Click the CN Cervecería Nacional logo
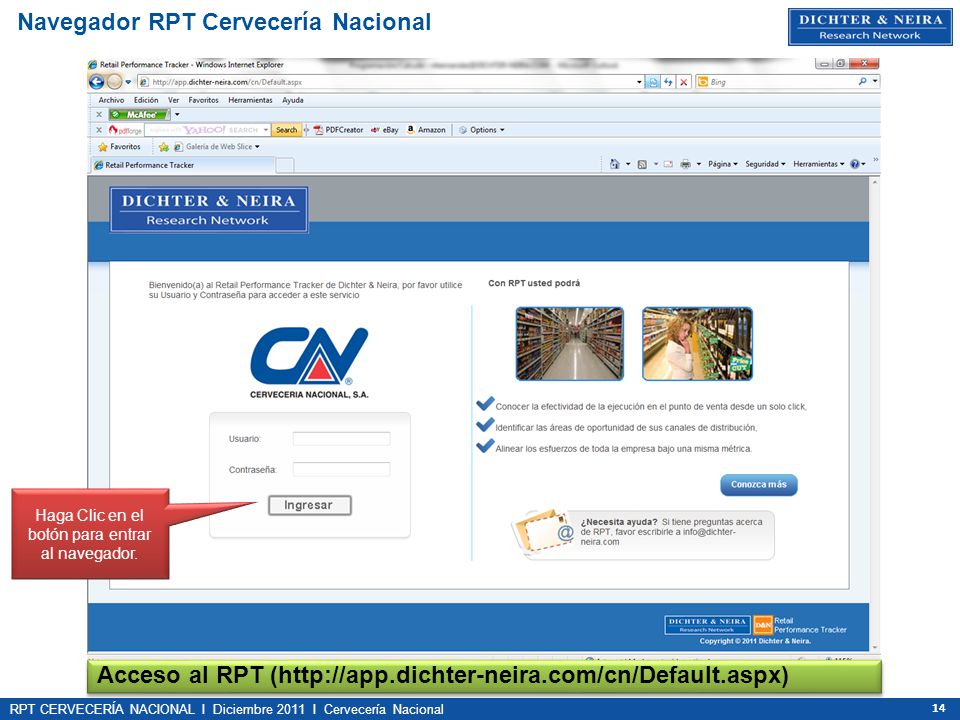Viewport: 960px width, 720px height. (x=309, y=363)
